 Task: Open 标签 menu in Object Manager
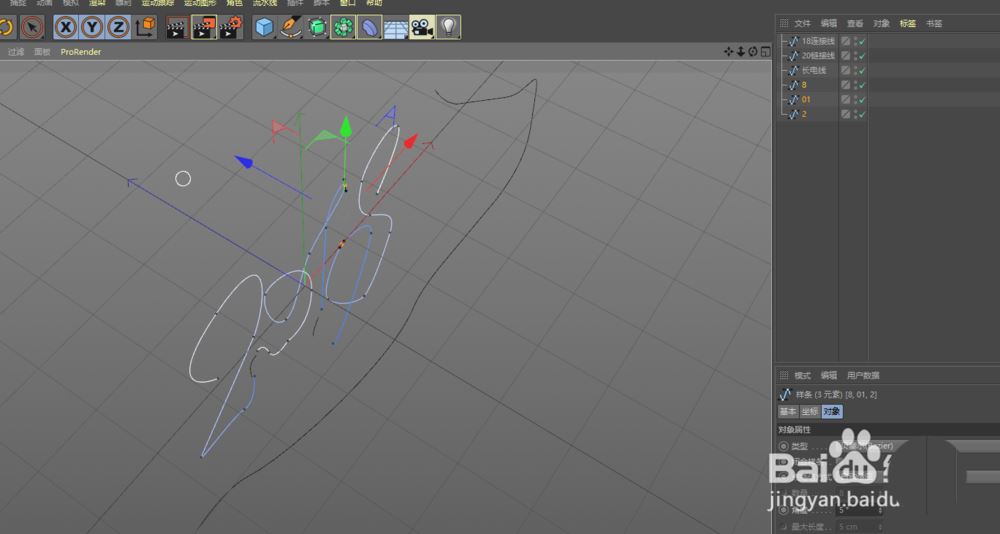(x=908, y=24)
